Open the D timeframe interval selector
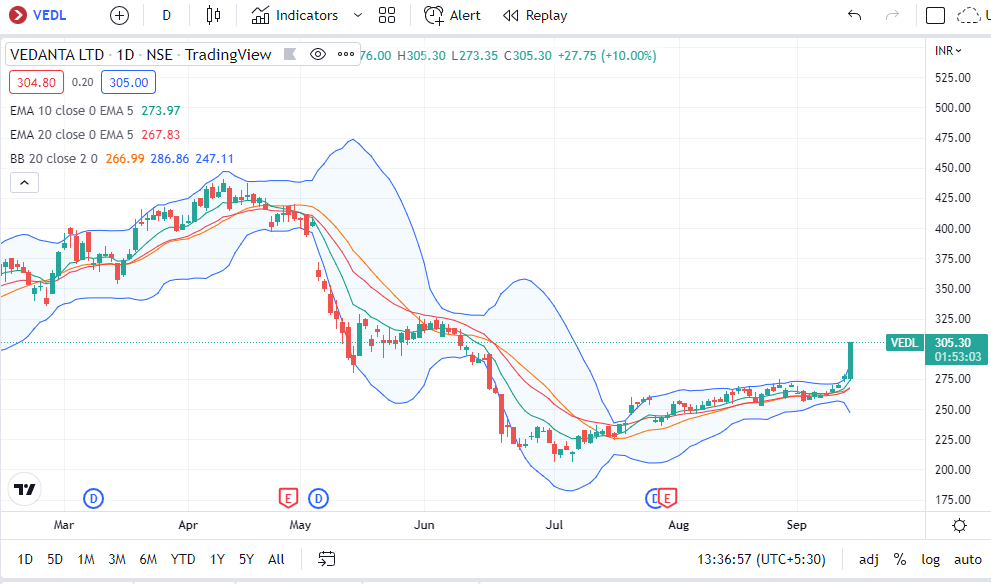 pos(166,15)
